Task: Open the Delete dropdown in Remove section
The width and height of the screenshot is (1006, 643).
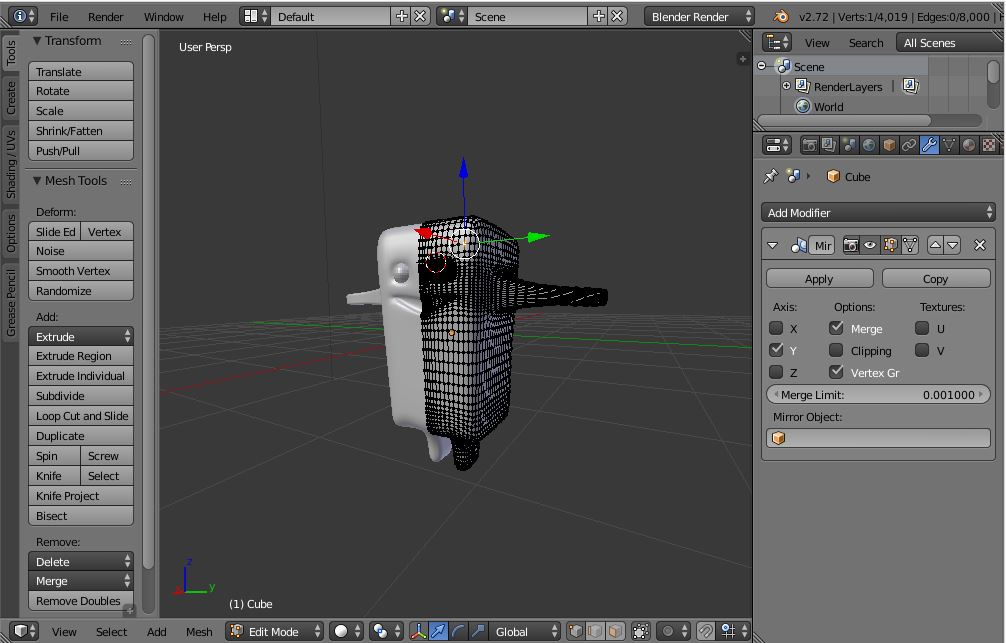Action: [x=81, y=562]
